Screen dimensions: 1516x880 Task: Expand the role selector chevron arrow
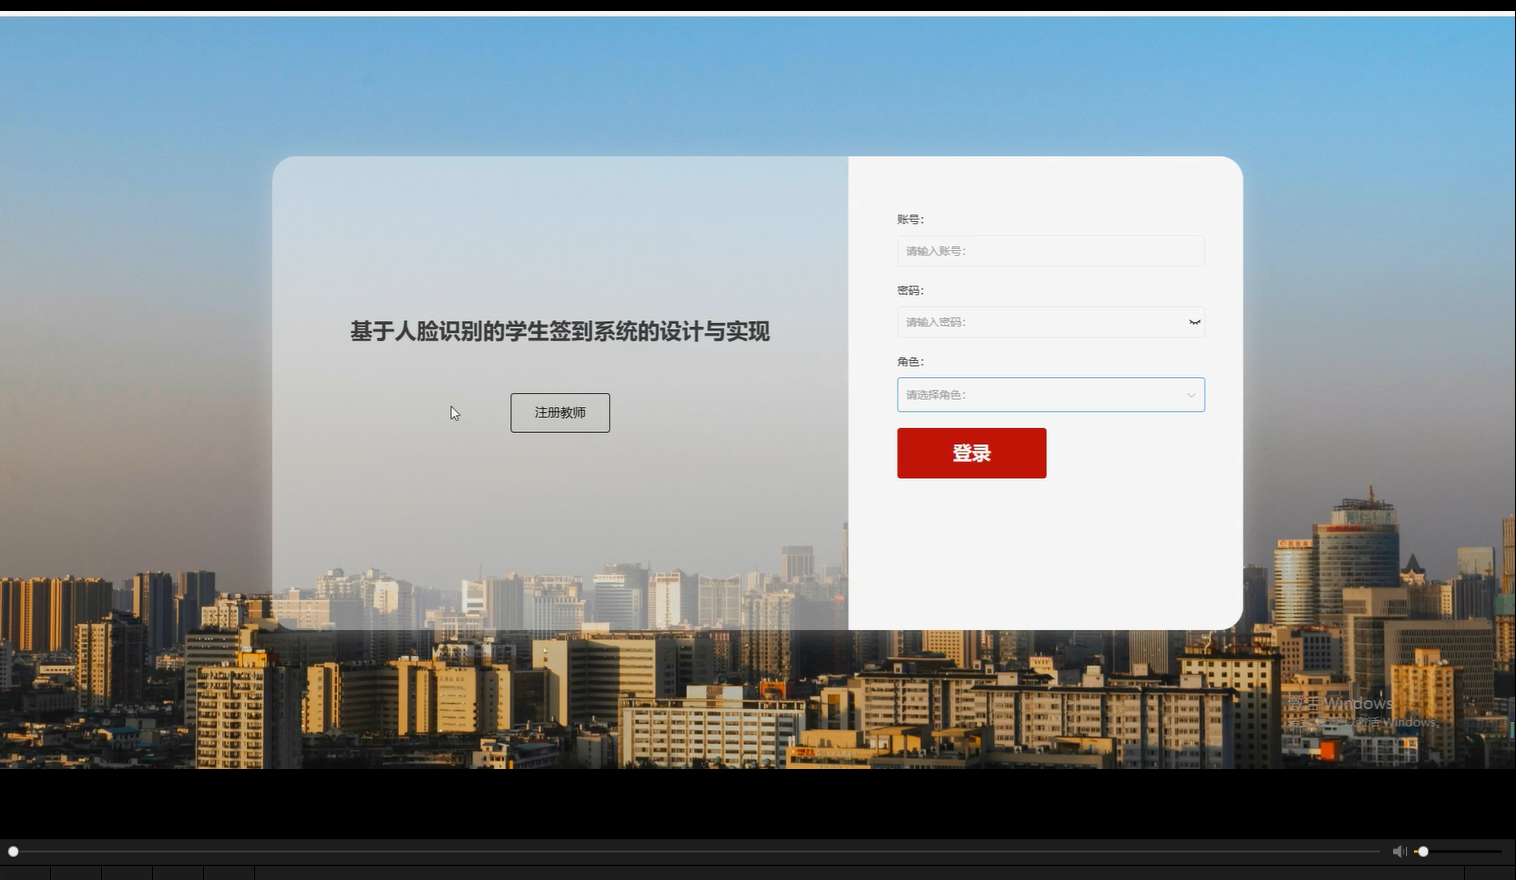(x=1191, y=395)
